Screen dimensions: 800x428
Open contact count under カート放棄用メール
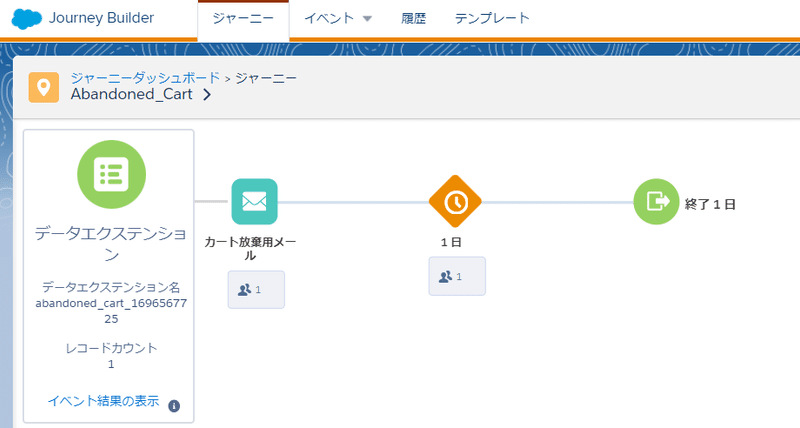[256, 290]
